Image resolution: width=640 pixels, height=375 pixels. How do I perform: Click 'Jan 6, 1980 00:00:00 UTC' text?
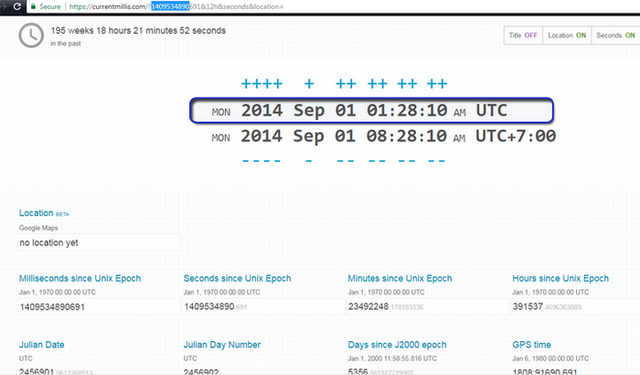coord(551,359)
